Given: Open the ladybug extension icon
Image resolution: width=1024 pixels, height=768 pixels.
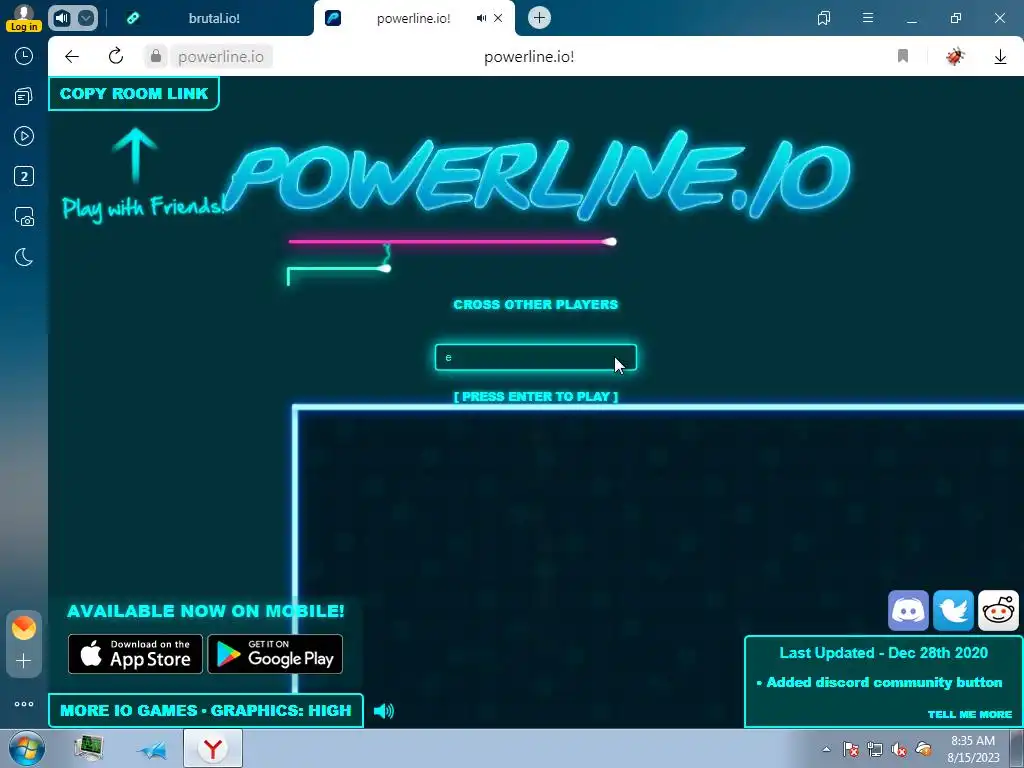Looking at the screenshot, I should point(955,56).
